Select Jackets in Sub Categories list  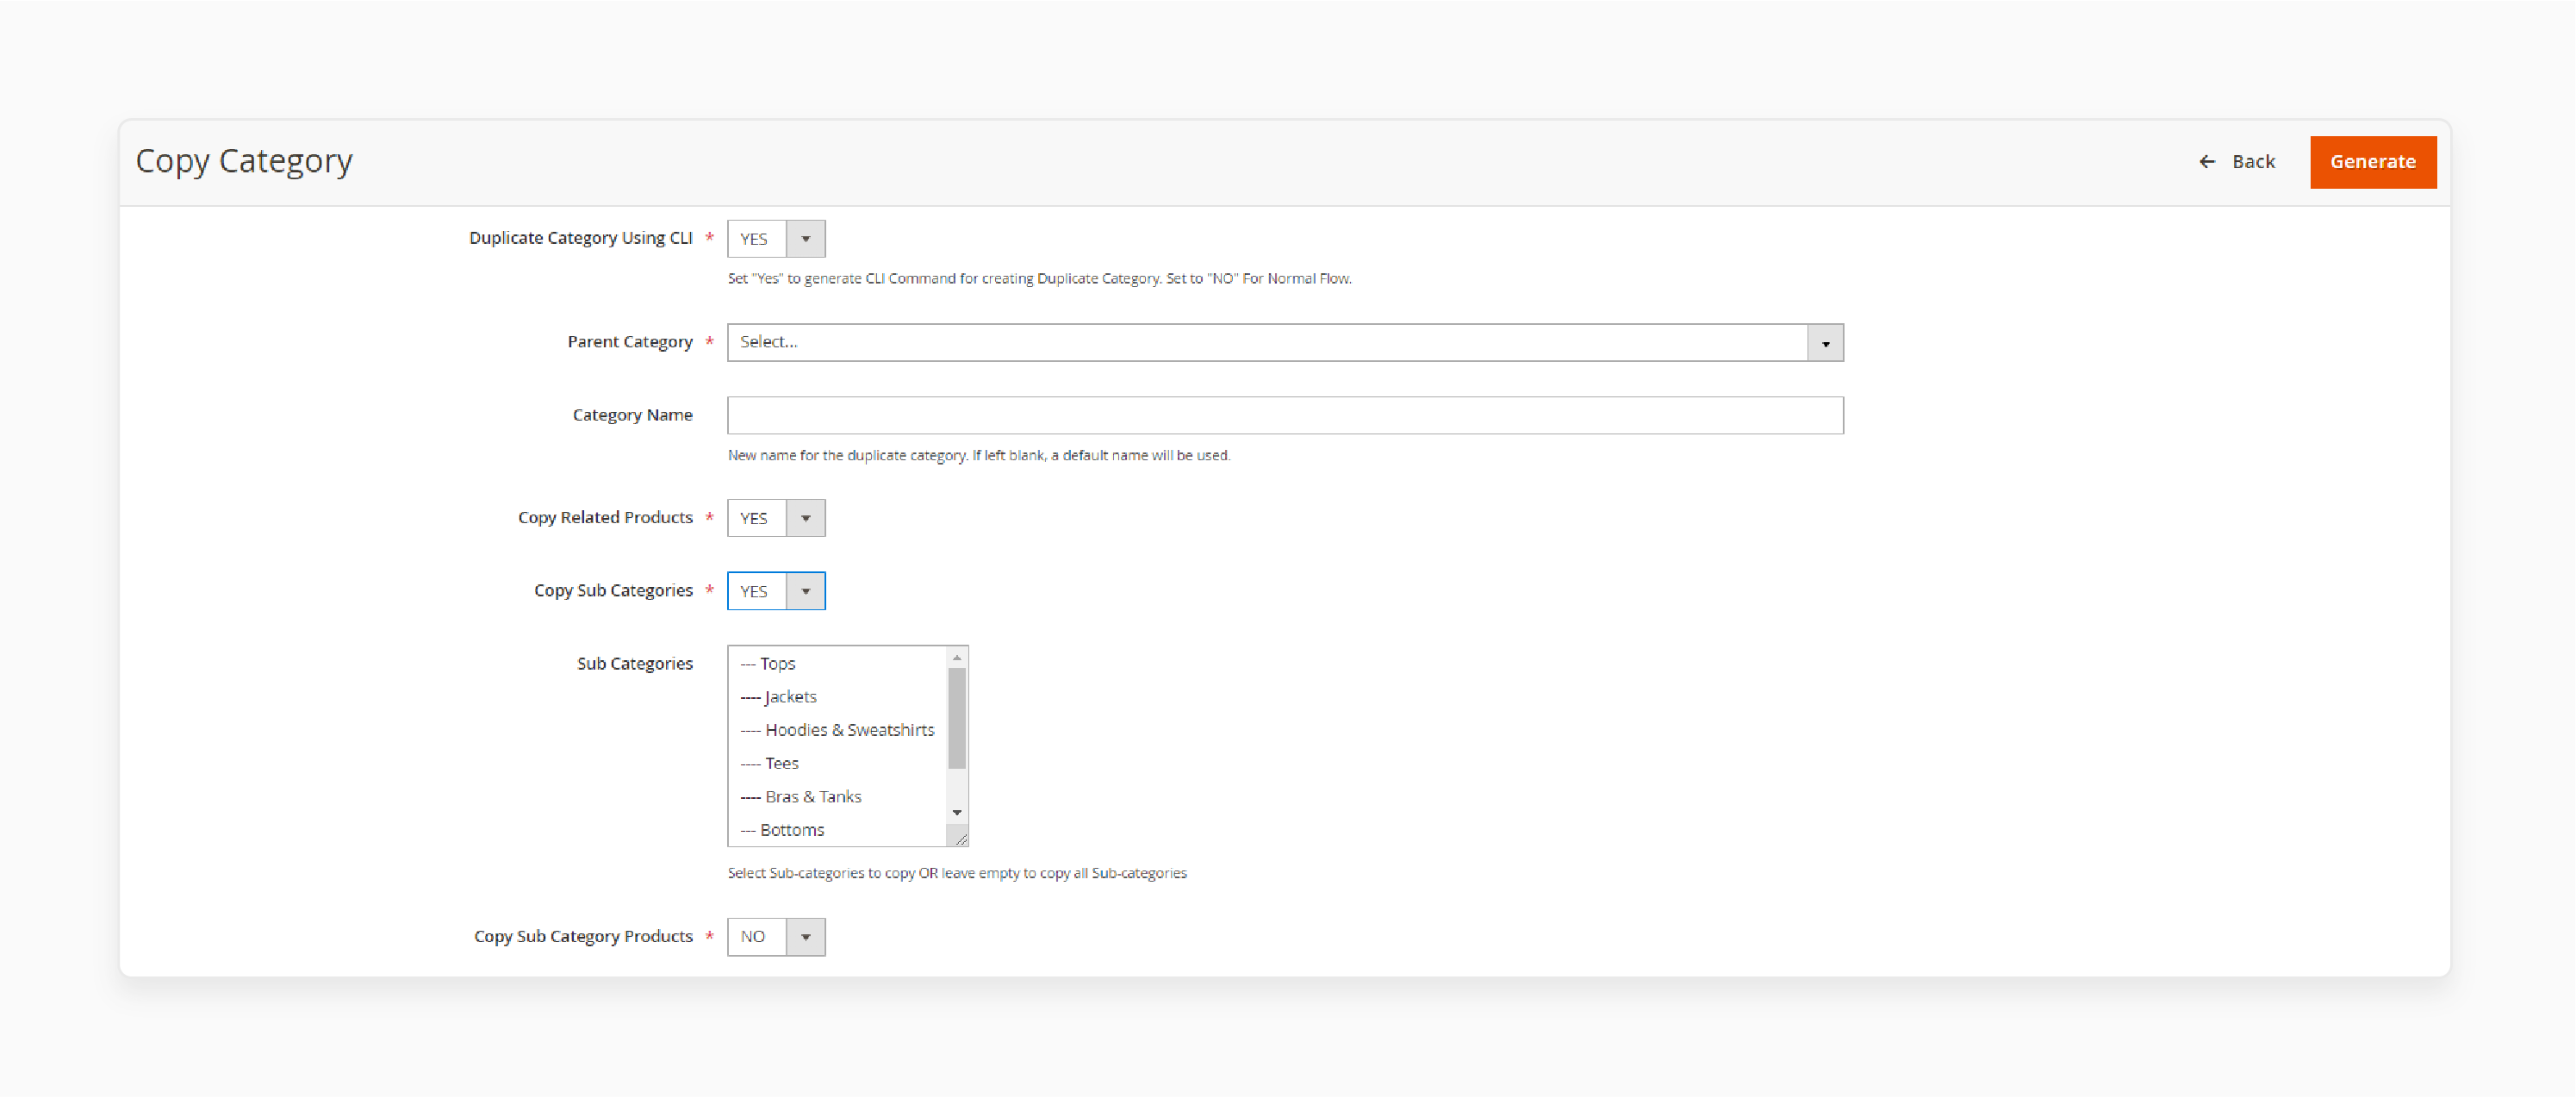pyautogui.click(x=838, y=697)
